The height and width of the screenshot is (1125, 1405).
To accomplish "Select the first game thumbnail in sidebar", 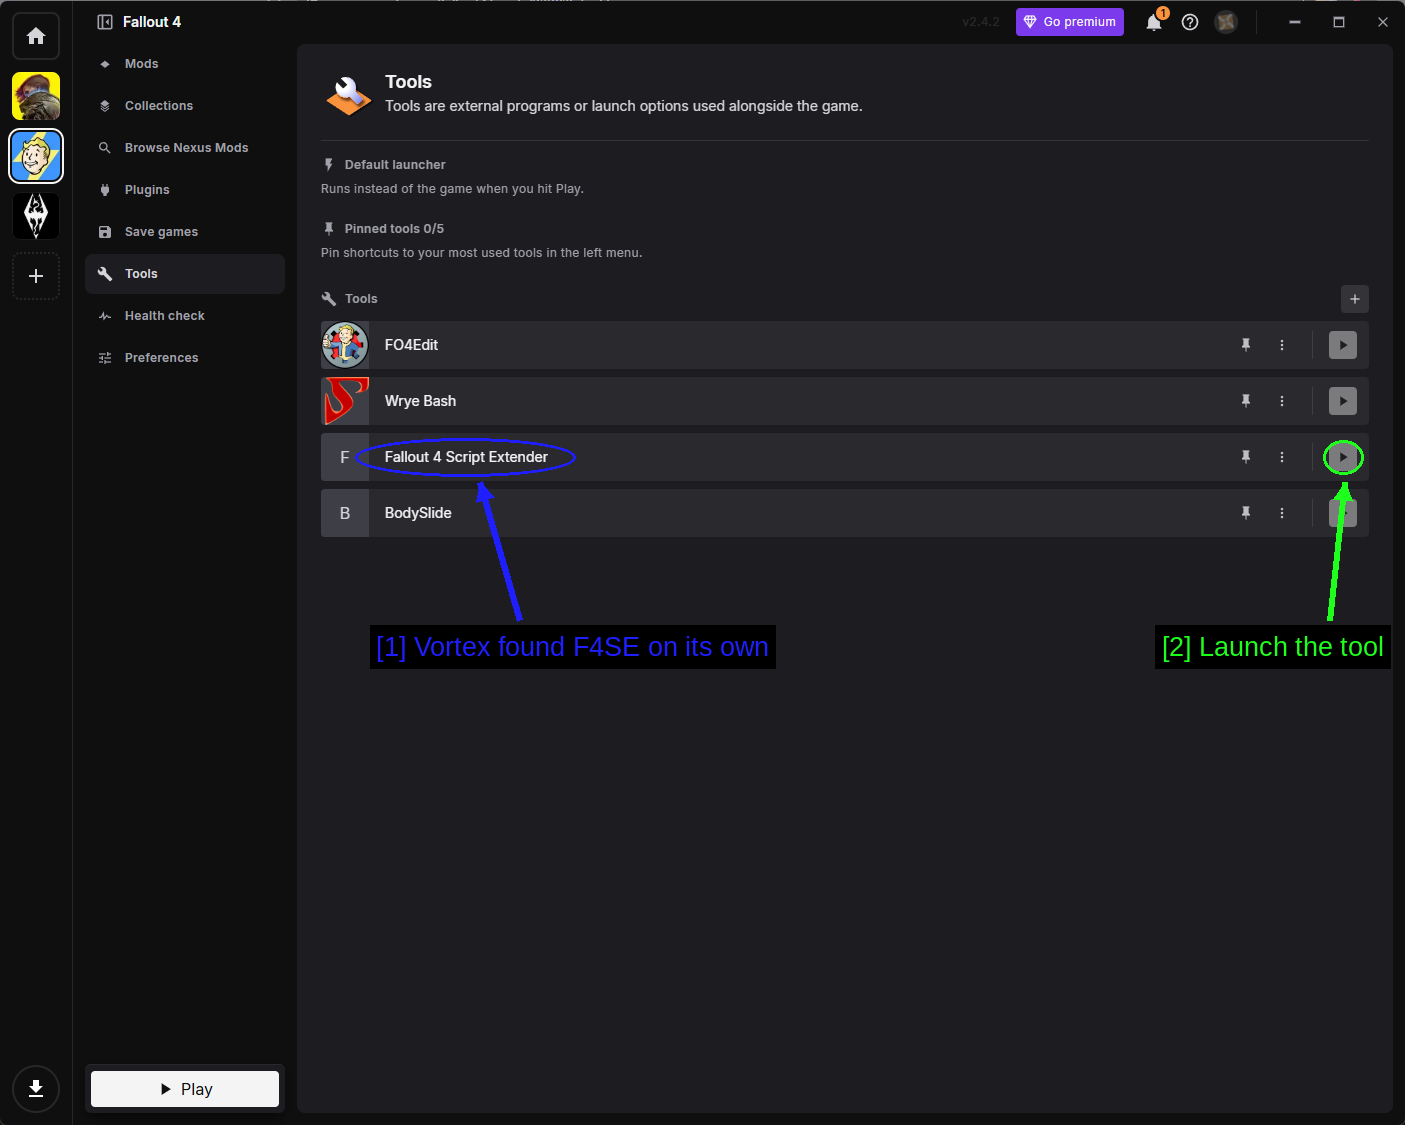I will point(36,96).
